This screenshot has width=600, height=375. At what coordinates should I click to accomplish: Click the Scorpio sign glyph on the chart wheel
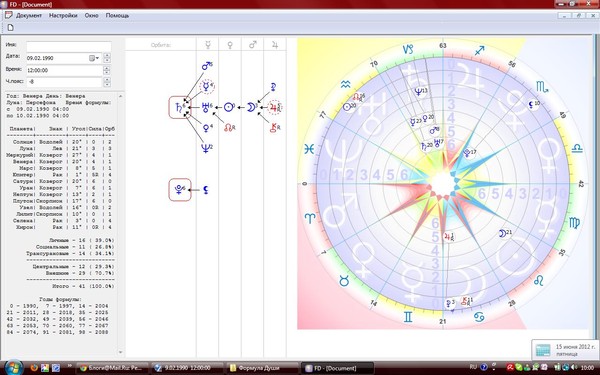(542, 87)
